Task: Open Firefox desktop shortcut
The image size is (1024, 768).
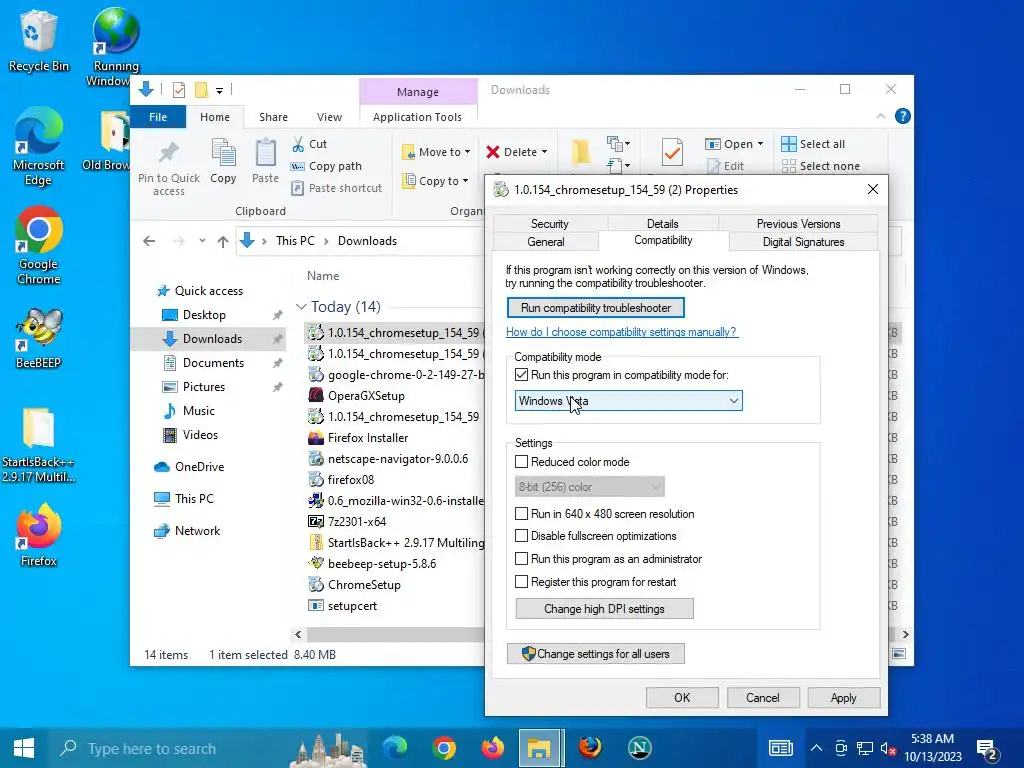Action: click(38, 534)
